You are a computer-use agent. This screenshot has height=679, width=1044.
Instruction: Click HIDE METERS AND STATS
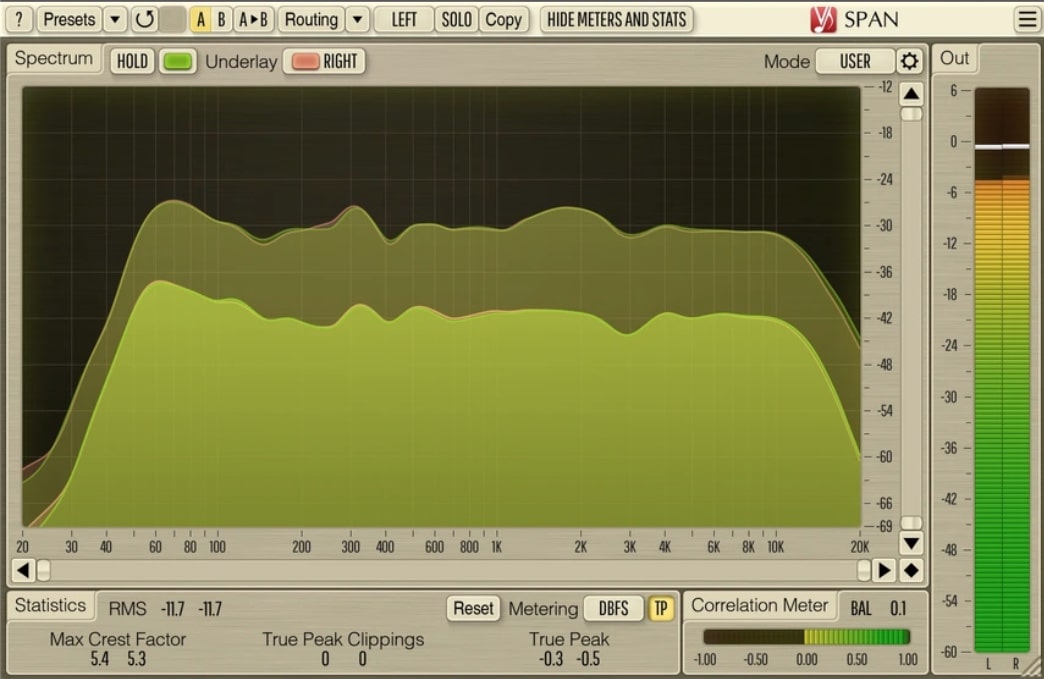[615, 19]
